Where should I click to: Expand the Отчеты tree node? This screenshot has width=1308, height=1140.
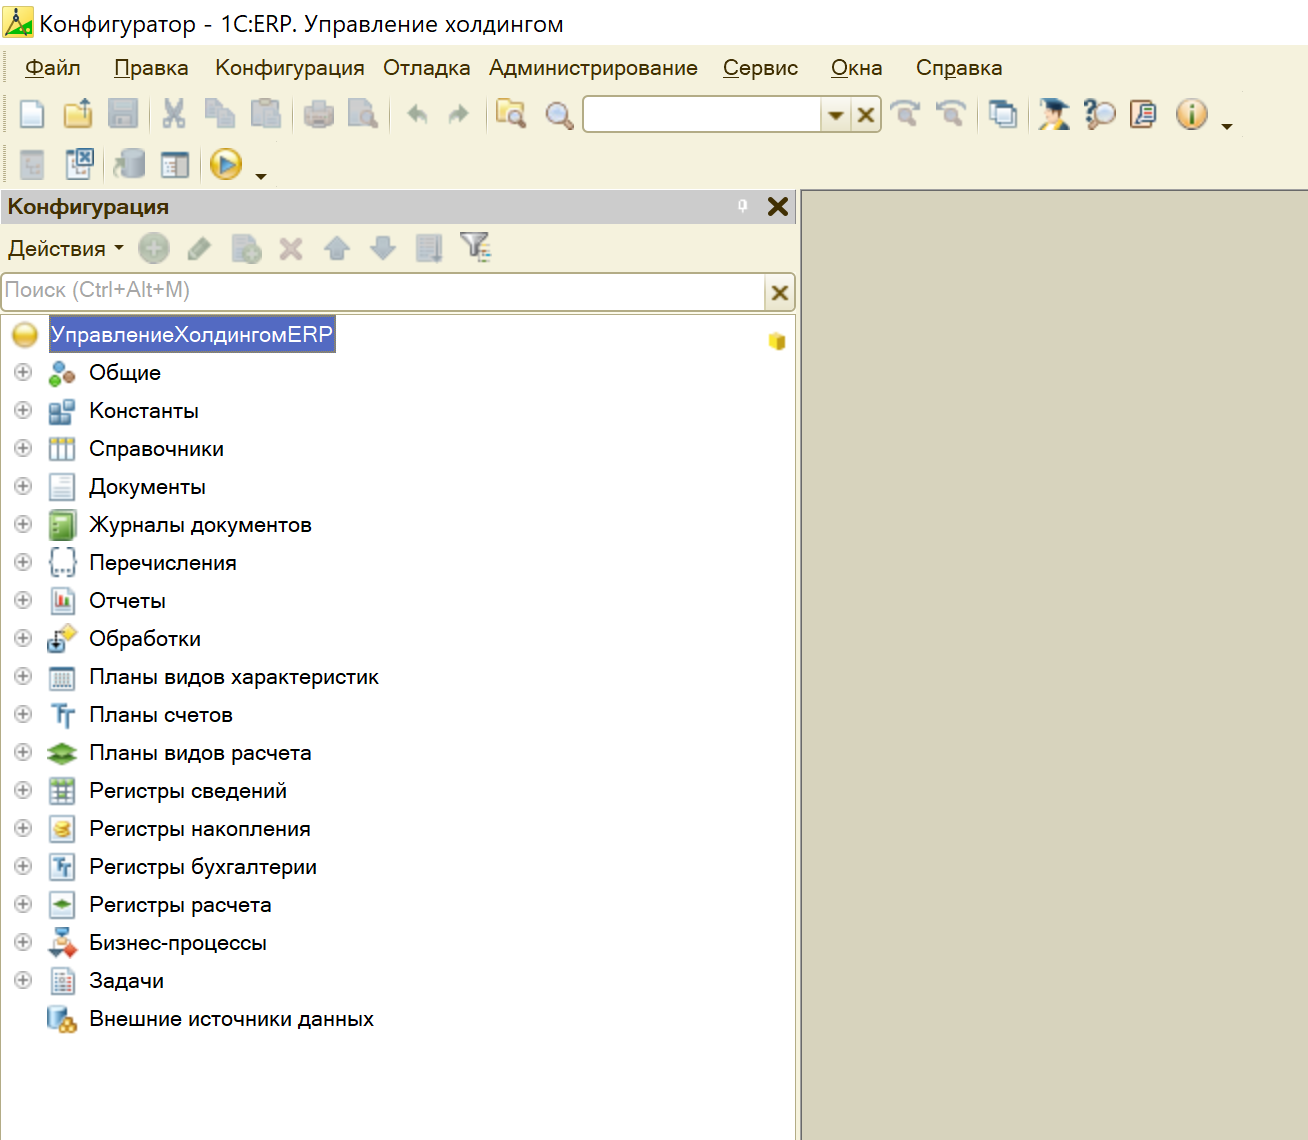(23, 600)
